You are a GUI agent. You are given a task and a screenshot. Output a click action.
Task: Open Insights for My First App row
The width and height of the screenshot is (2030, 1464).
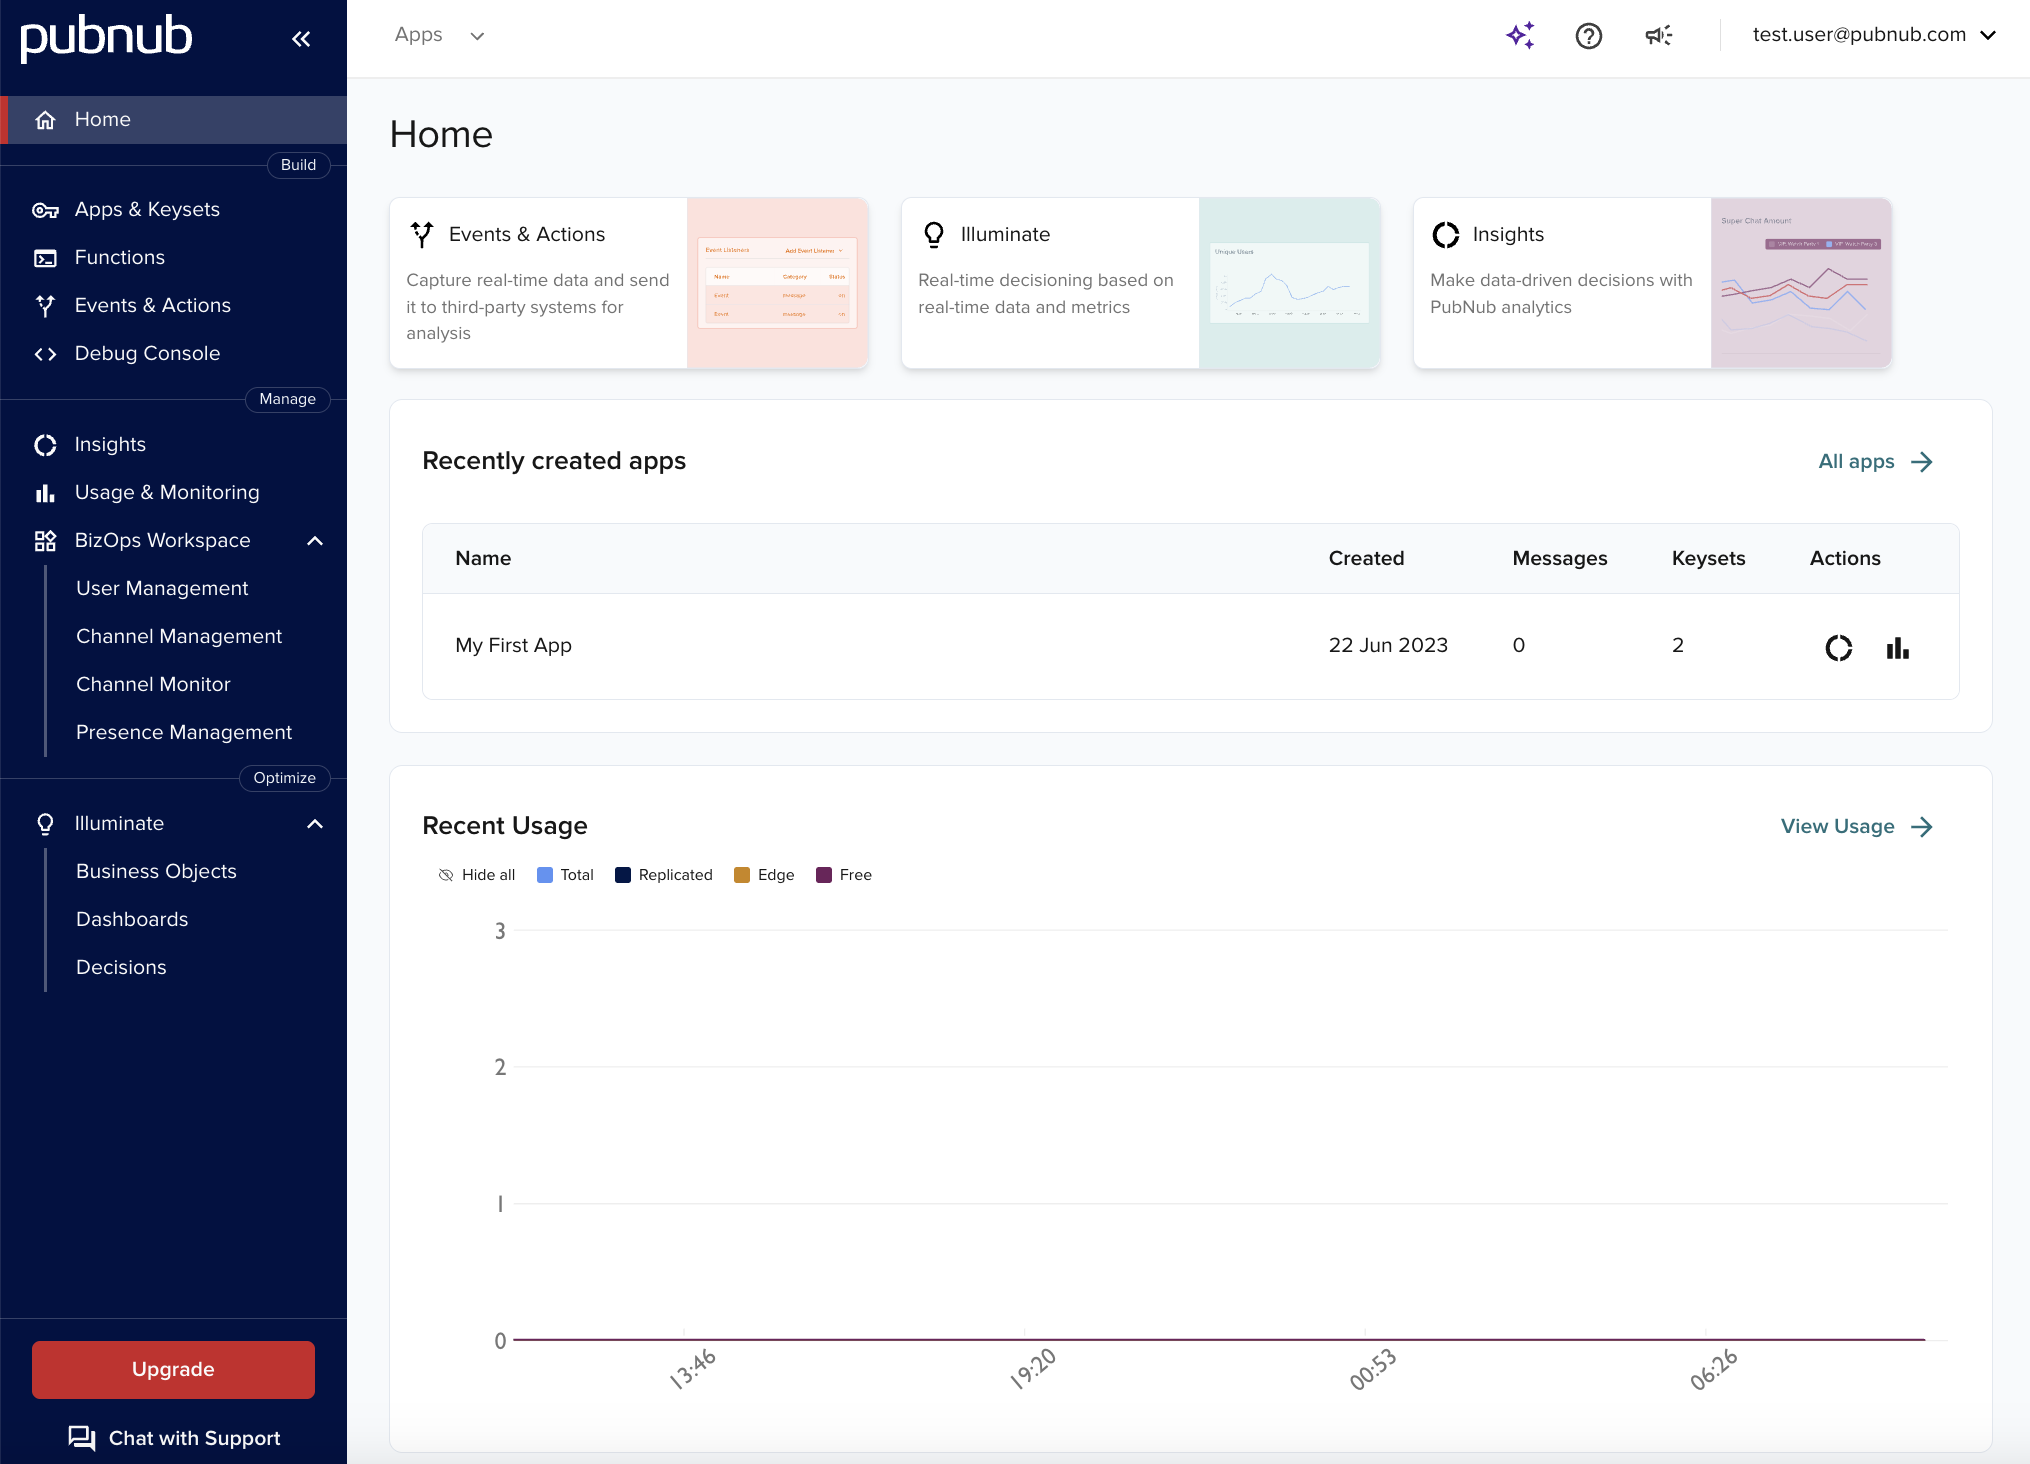coord(1838,647)
